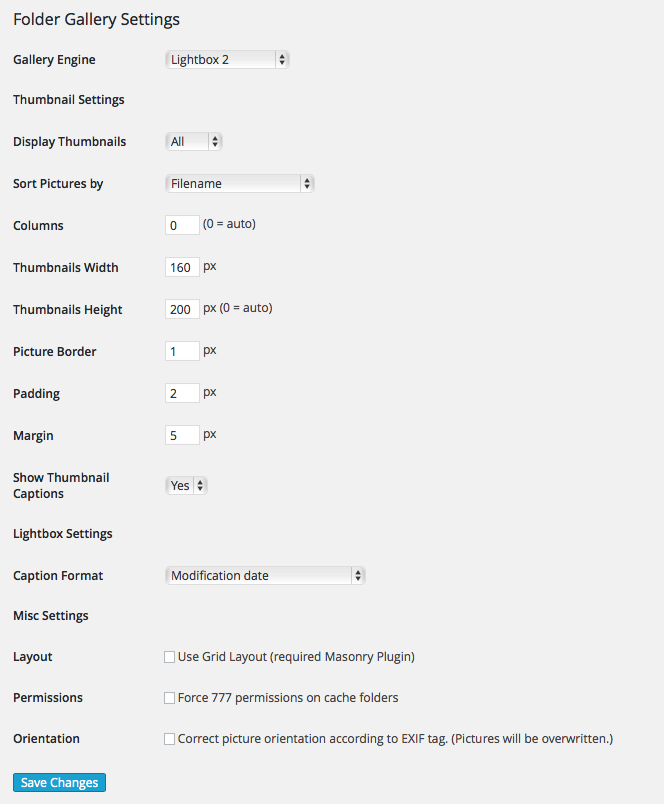The width and height of the screenshot is (664, 804).
Task: Open the Sort Pictures by dropdown
Action: click(x=239, y=184)
